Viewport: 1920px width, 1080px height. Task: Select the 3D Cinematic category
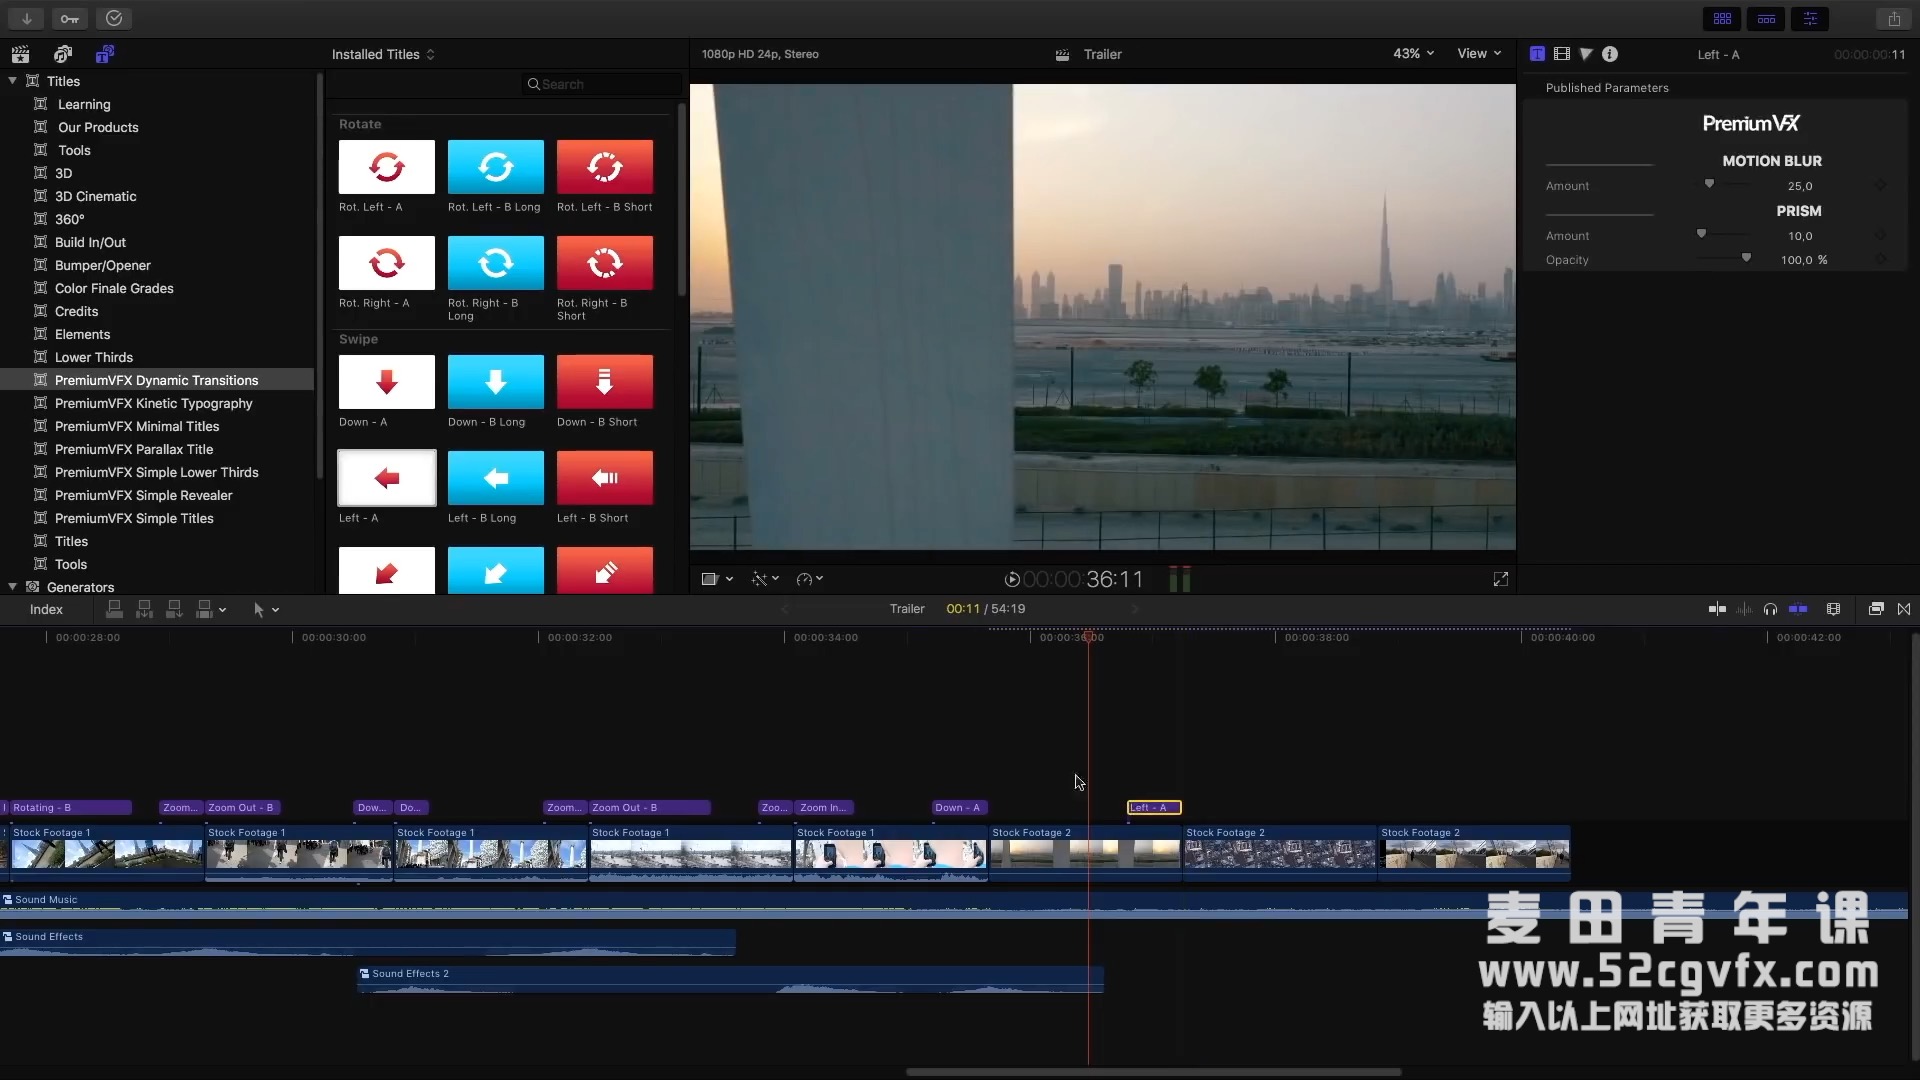point(95,196)
